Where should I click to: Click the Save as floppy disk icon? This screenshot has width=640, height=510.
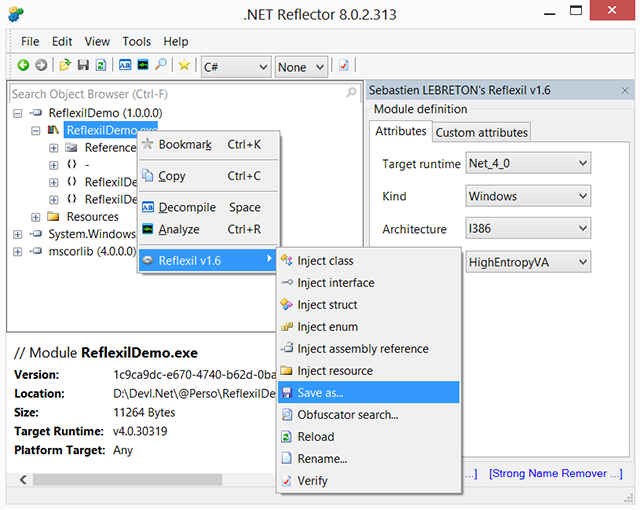287,392
